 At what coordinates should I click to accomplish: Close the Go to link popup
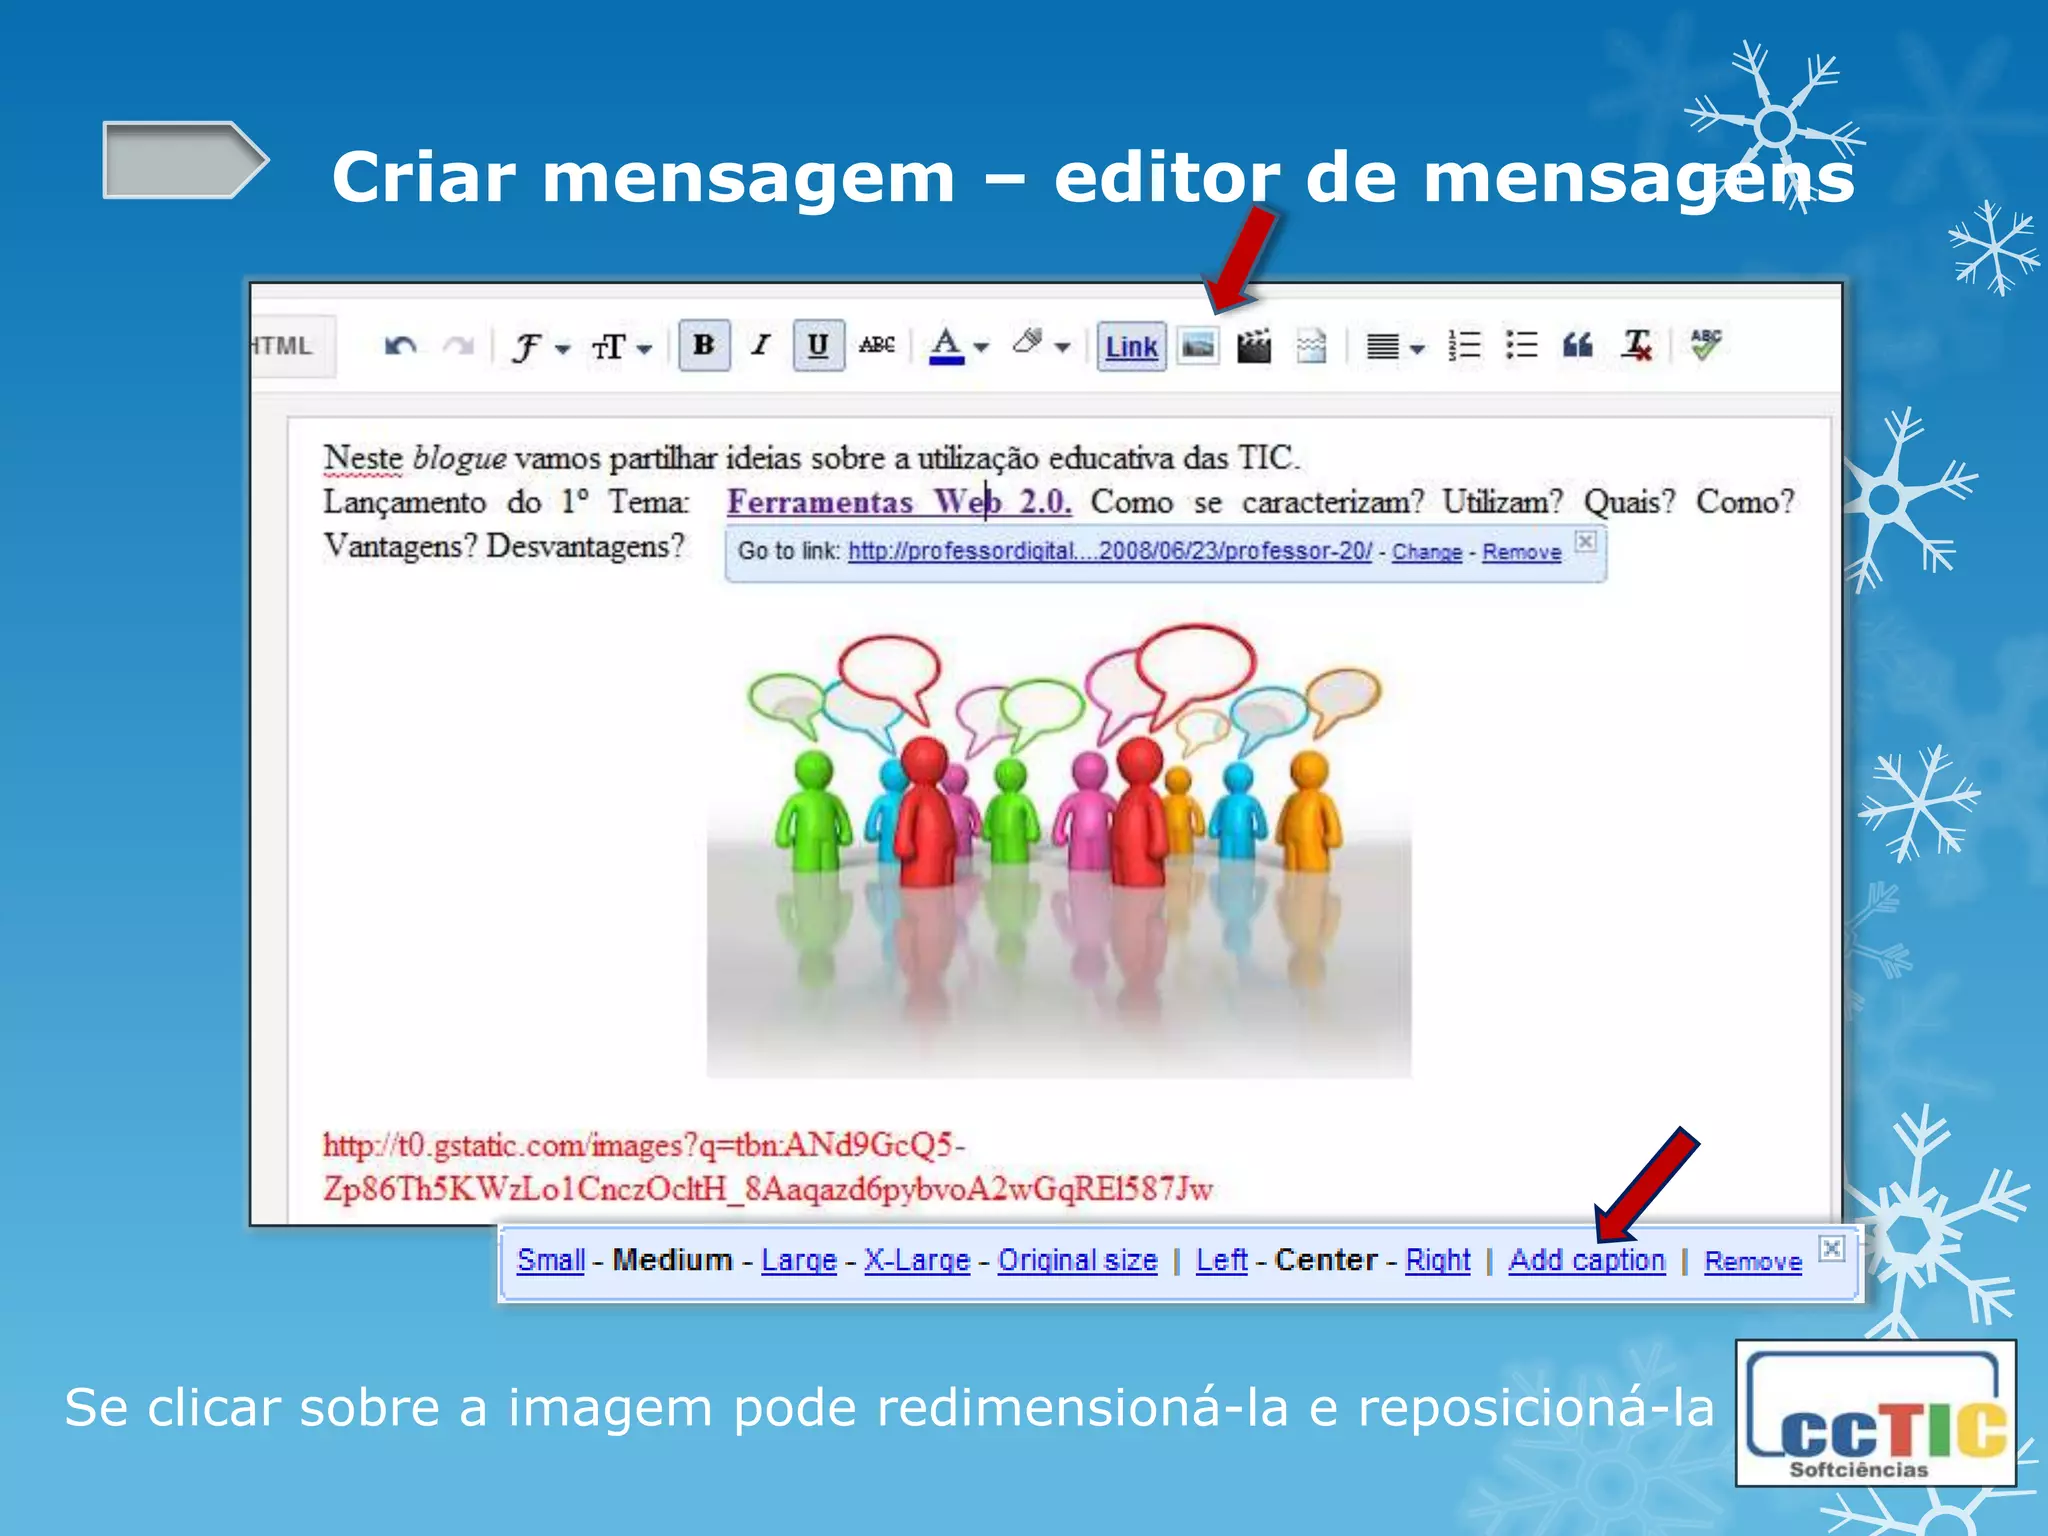point(1586,541)
